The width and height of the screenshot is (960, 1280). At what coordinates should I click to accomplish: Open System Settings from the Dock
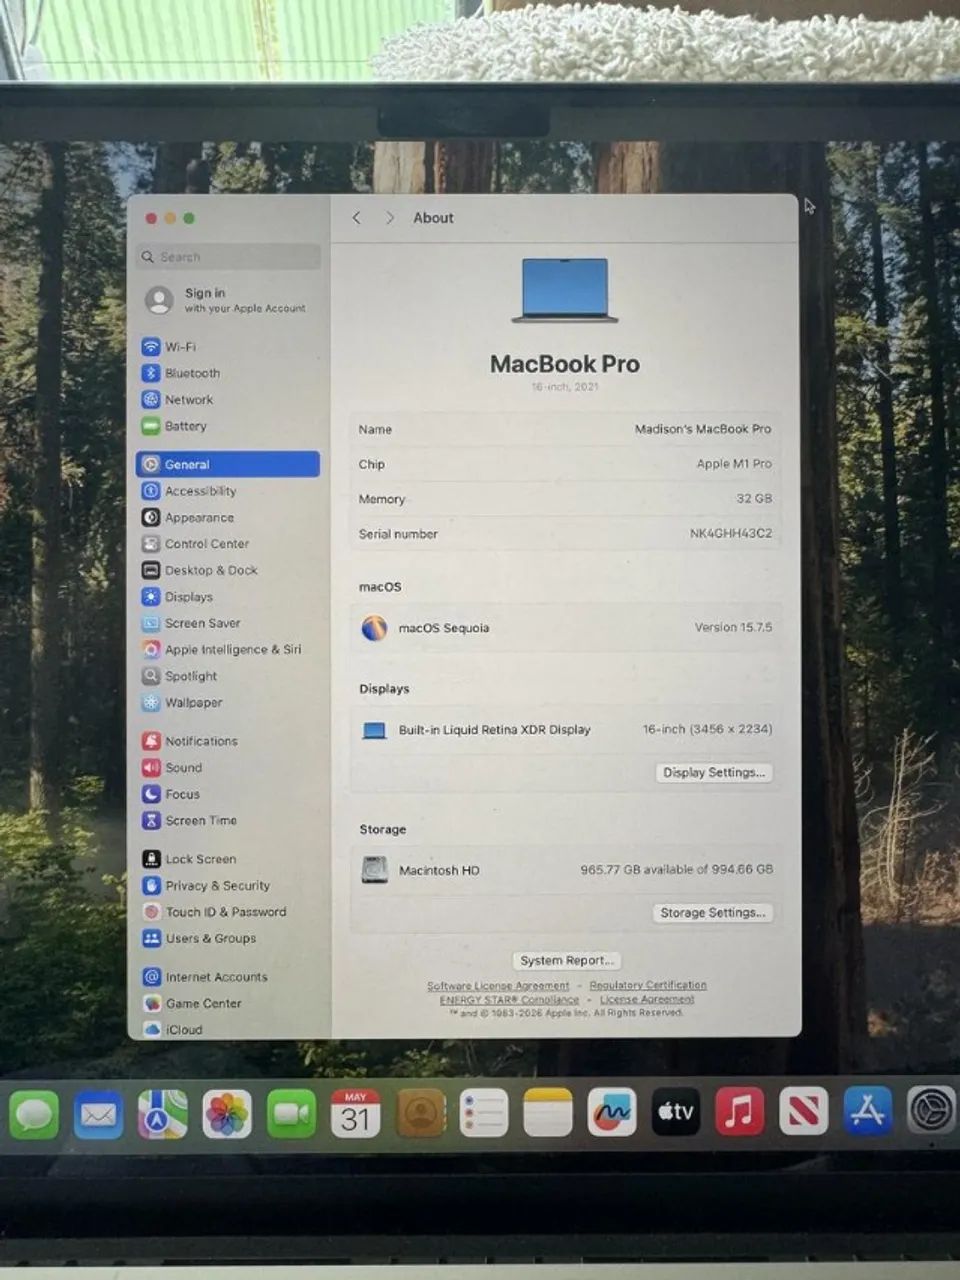[931, 1110]
